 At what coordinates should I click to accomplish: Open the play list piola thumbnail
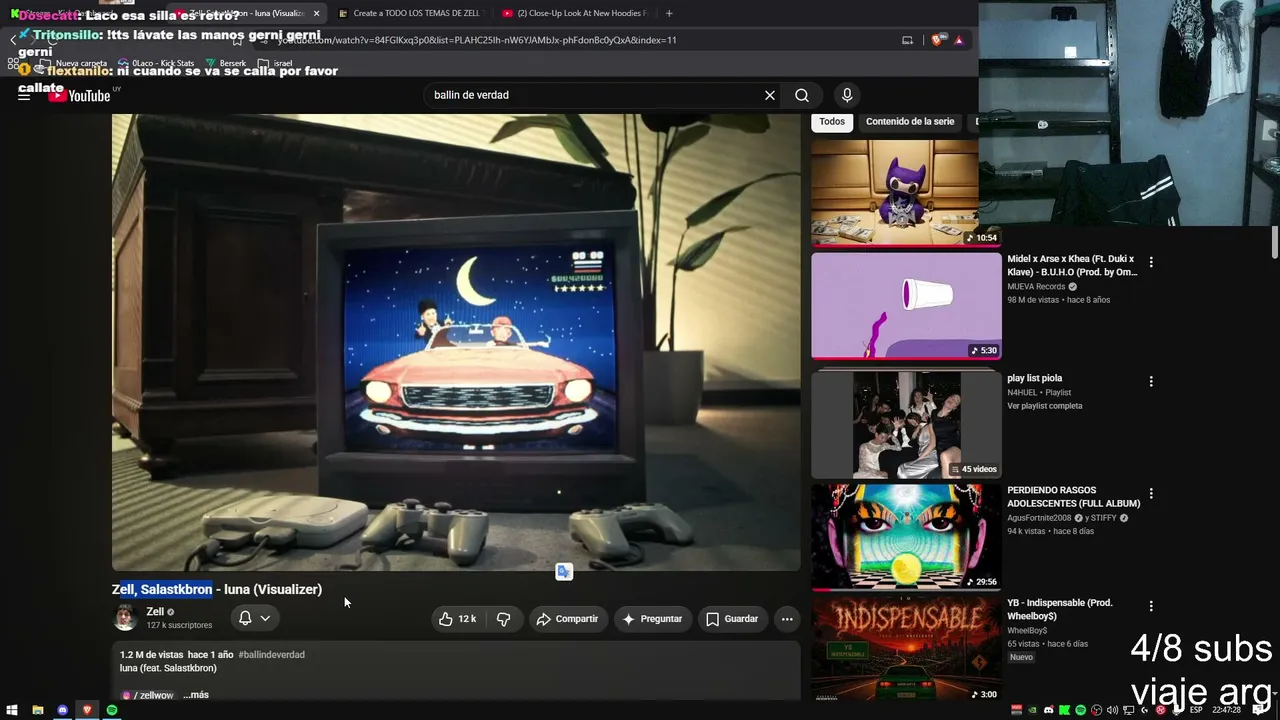(x=906, y=425)
